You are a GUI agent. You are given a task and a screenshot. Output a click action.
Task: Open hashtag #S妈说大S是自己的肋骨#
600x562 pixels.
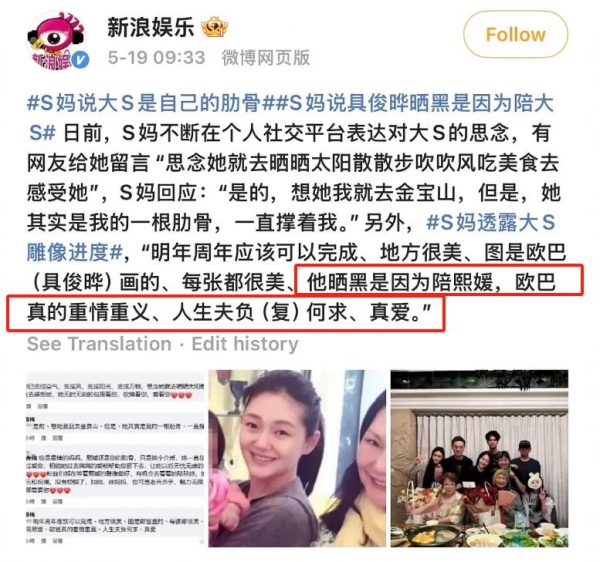pyautogui.click(x=143, y=104)
